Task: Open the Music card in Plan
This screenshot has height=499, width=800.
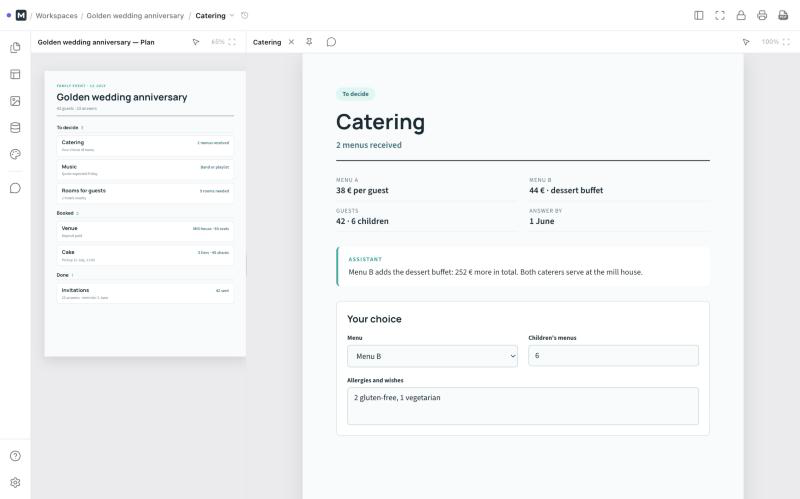Action: [x=145, y=169]
